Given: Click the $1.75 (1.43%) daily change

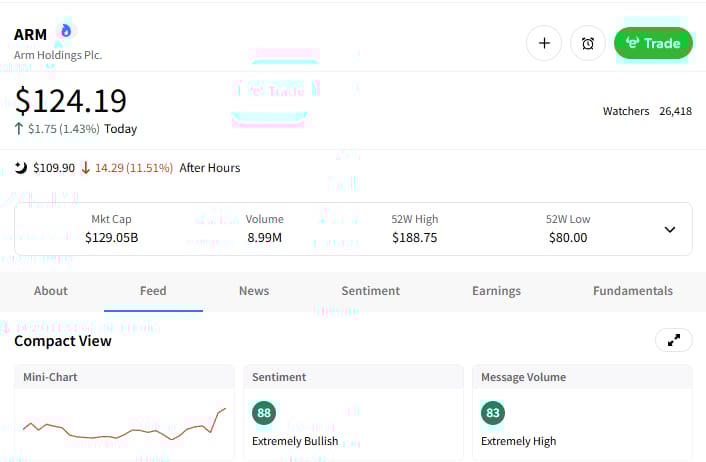Looking at the screenshot, I should 63,129.
